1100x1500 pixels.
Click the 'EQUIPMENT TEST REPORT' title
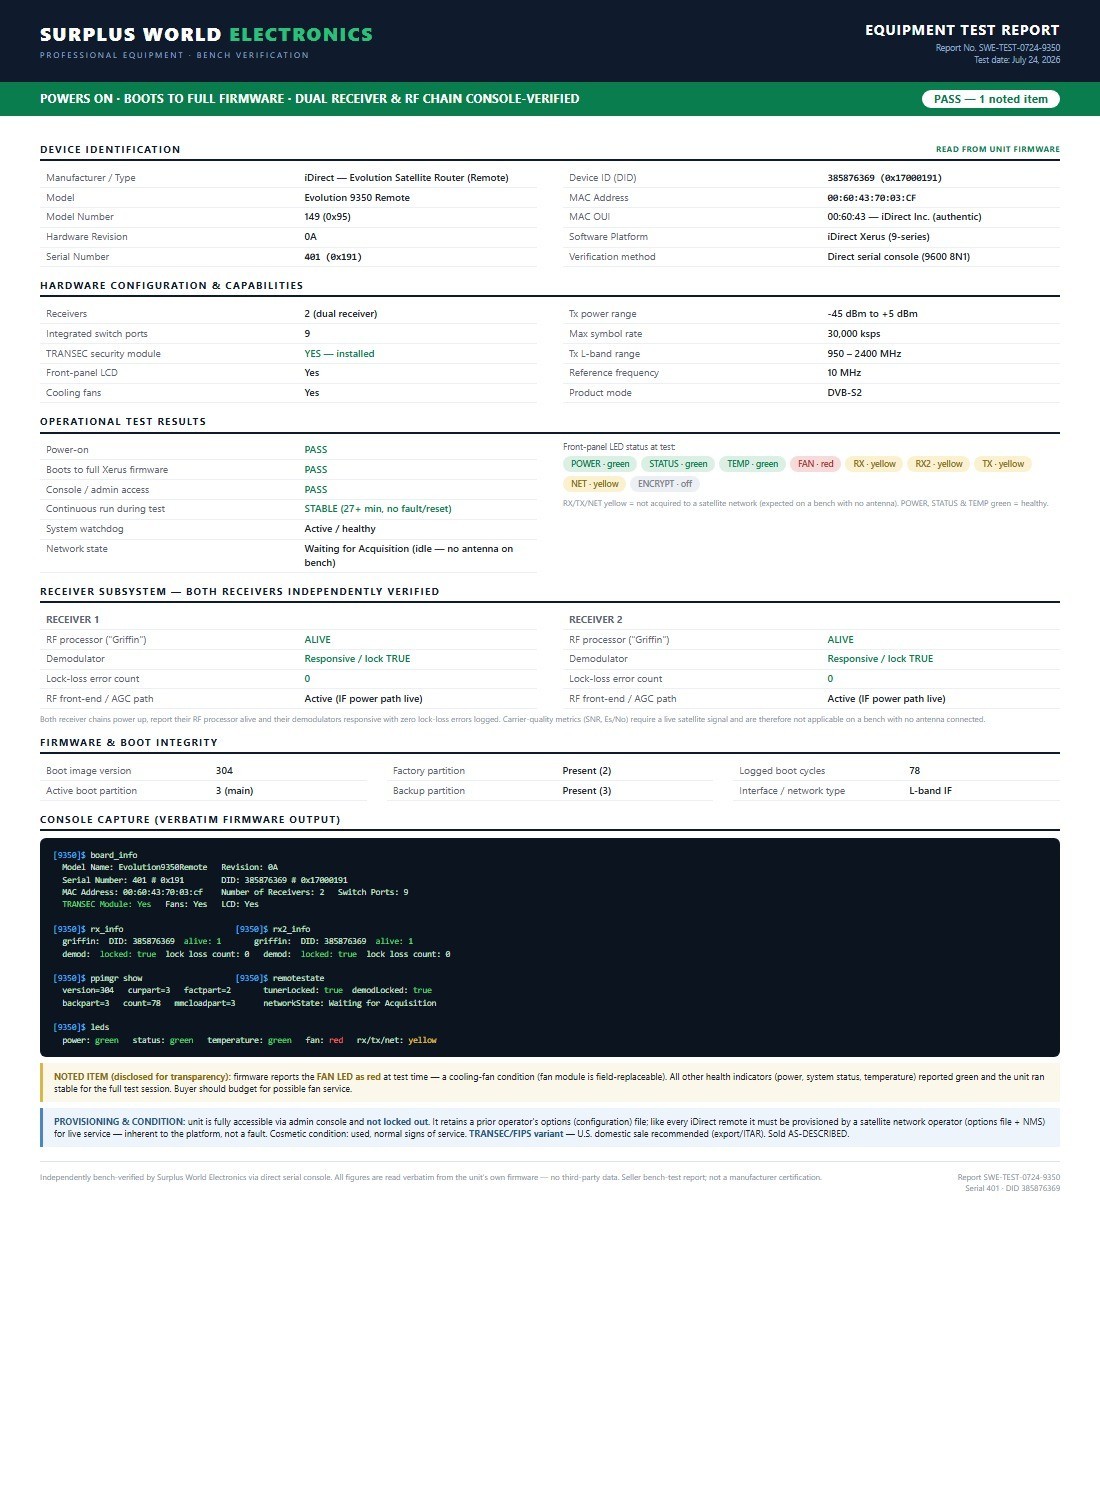tap(962, 30)
